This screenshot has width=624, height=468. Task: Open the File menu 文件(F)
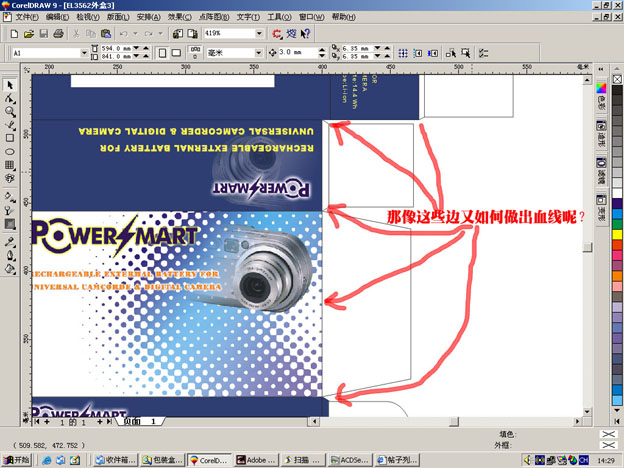[x=27, y=17]
